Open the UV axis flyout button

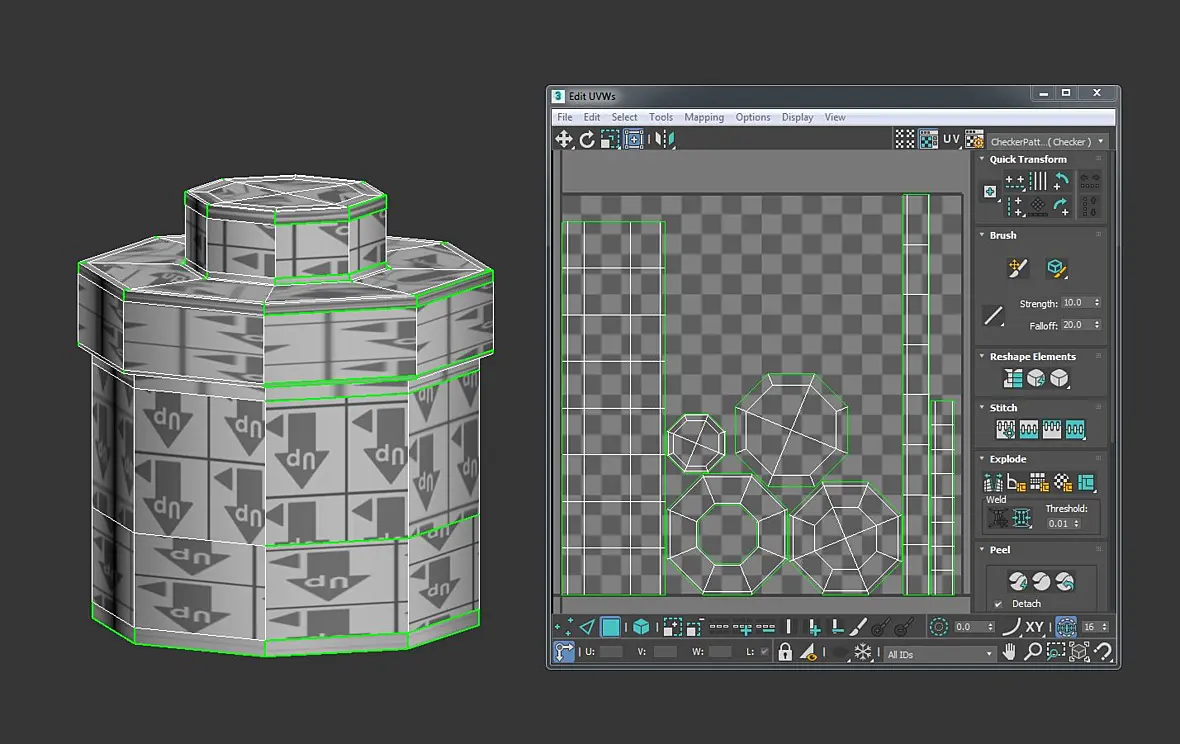952,139
